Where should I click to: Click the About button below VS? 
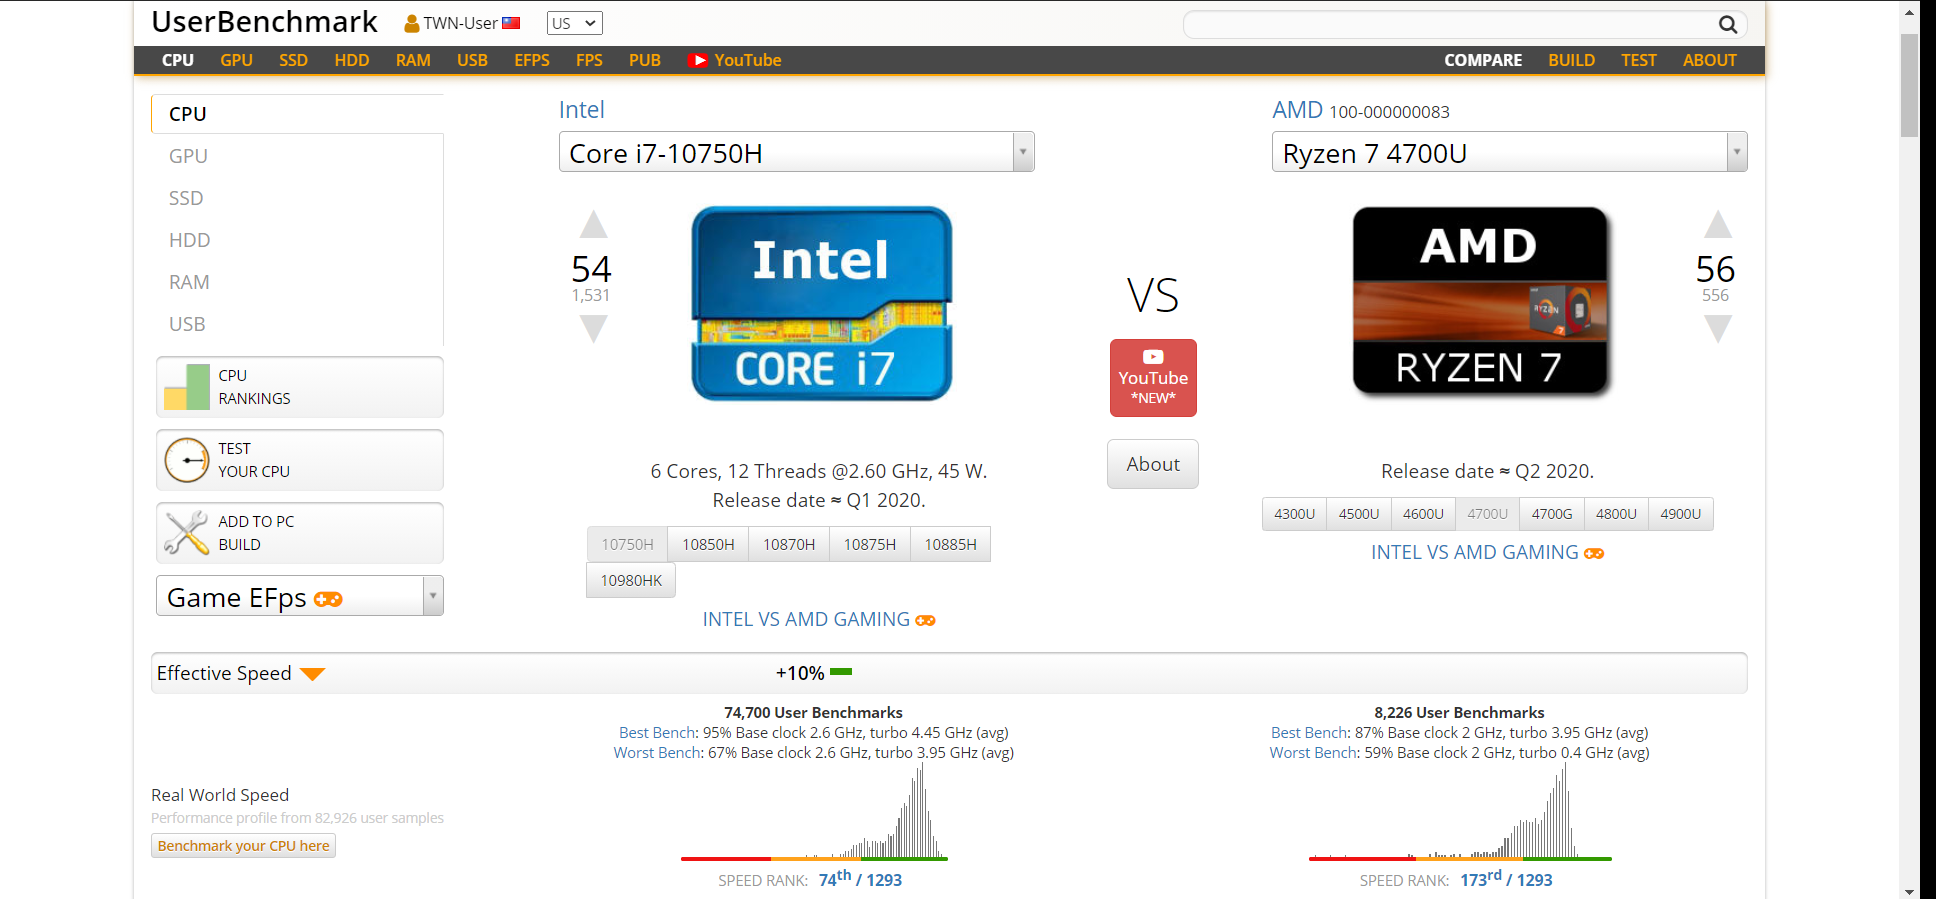(x=1153, y=464)
